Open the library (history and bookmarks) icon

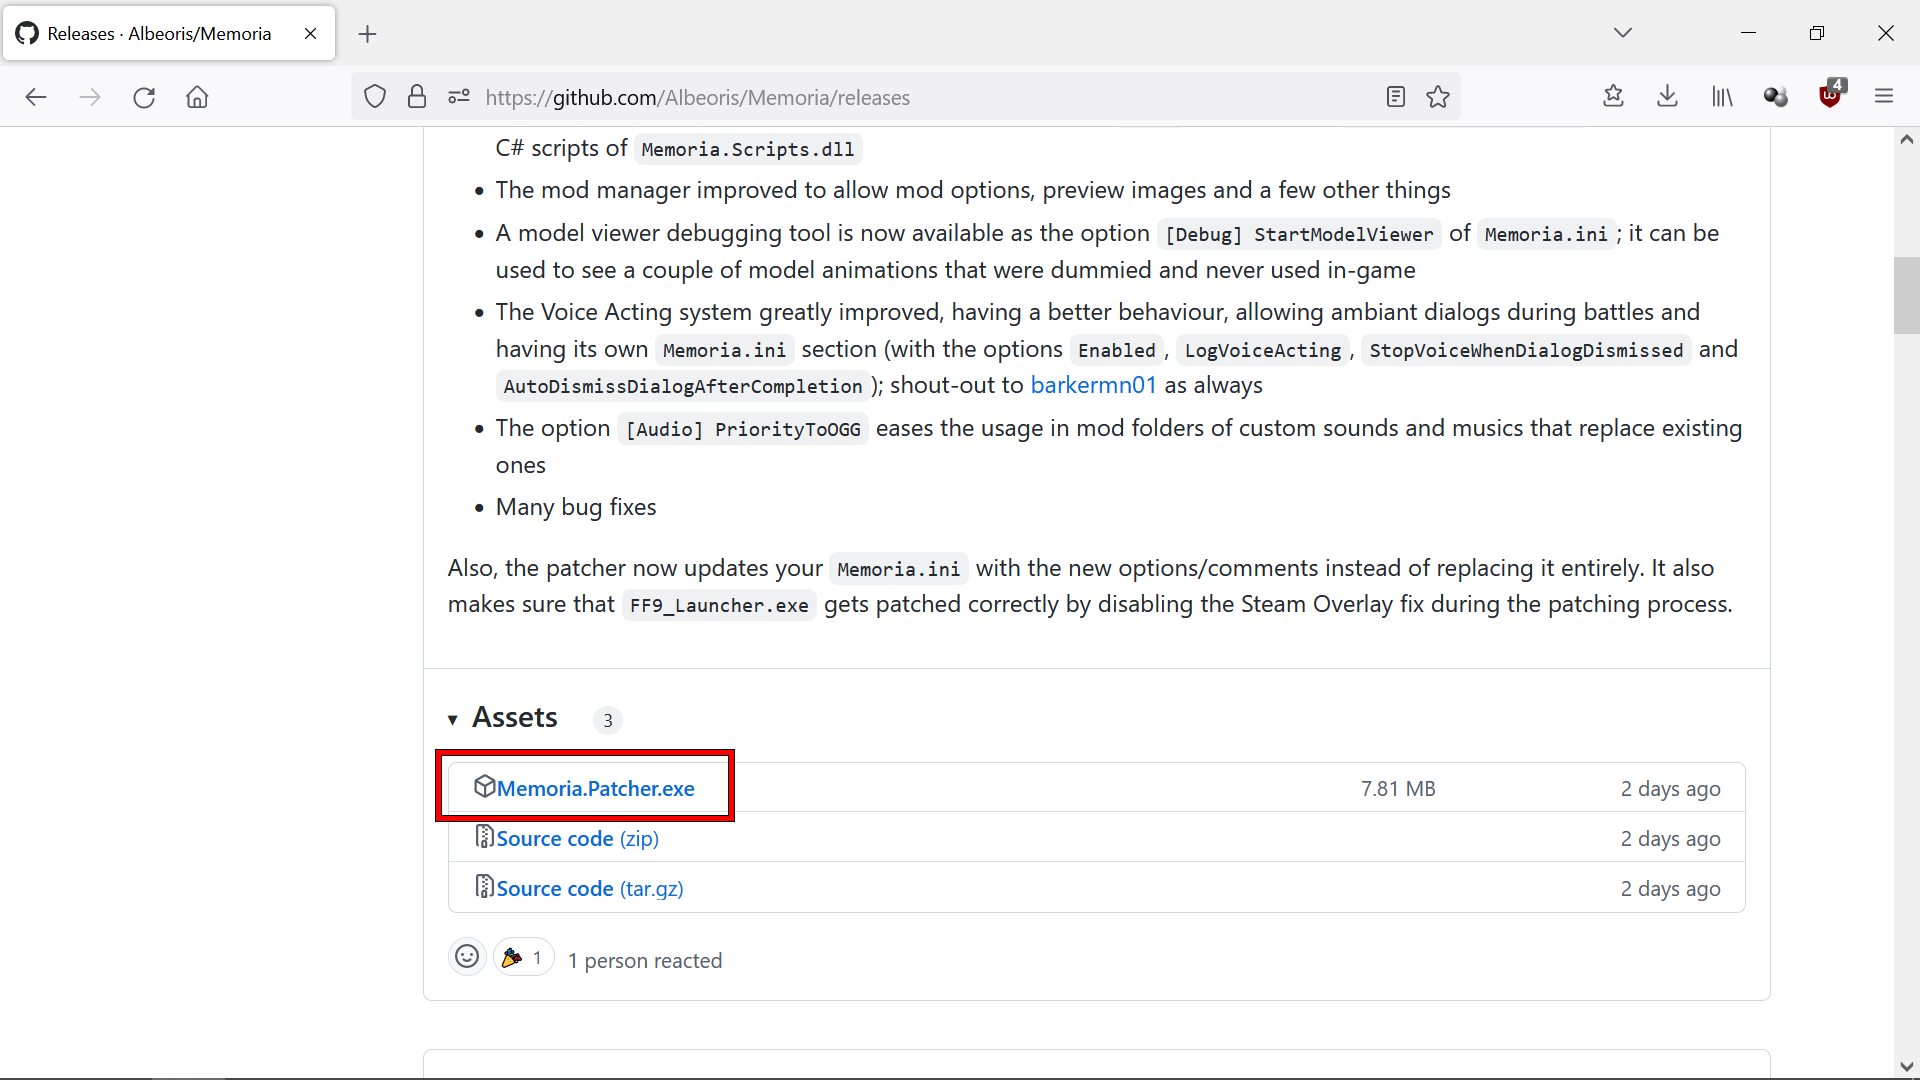point(1722,97)
